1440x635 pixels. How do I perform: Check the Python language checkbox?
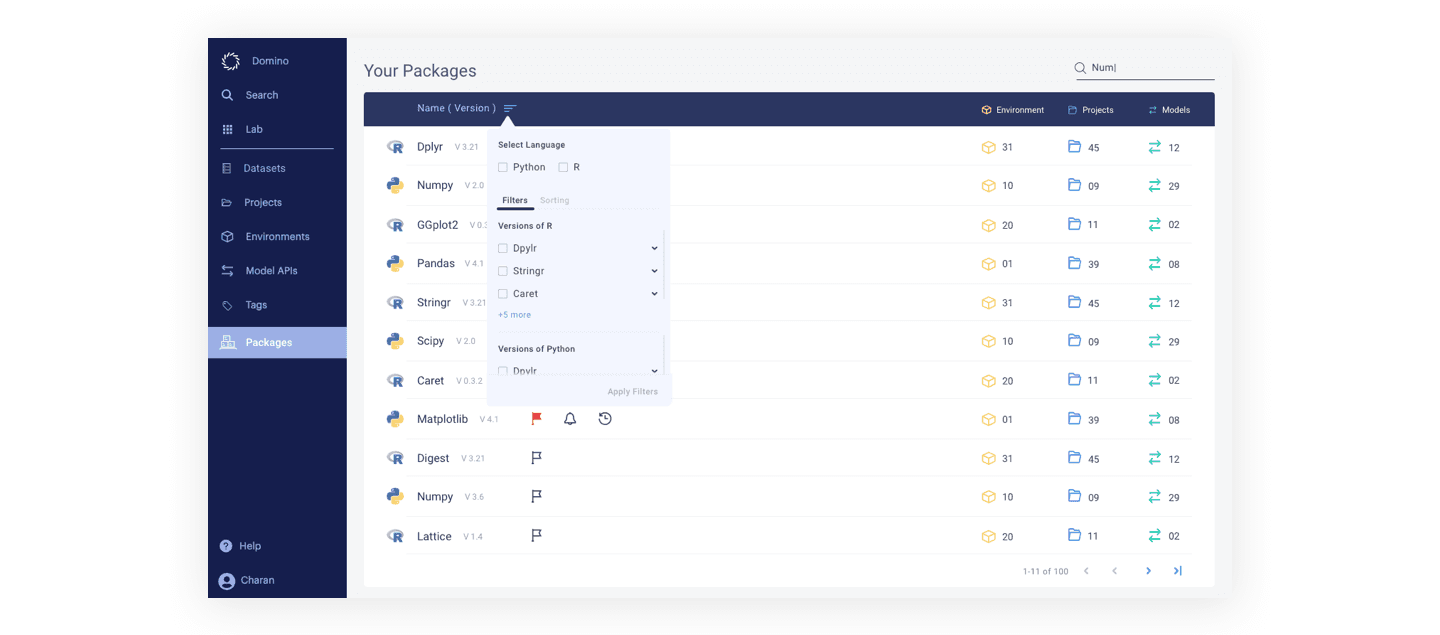pyautogui.click(x=503, y=168)
